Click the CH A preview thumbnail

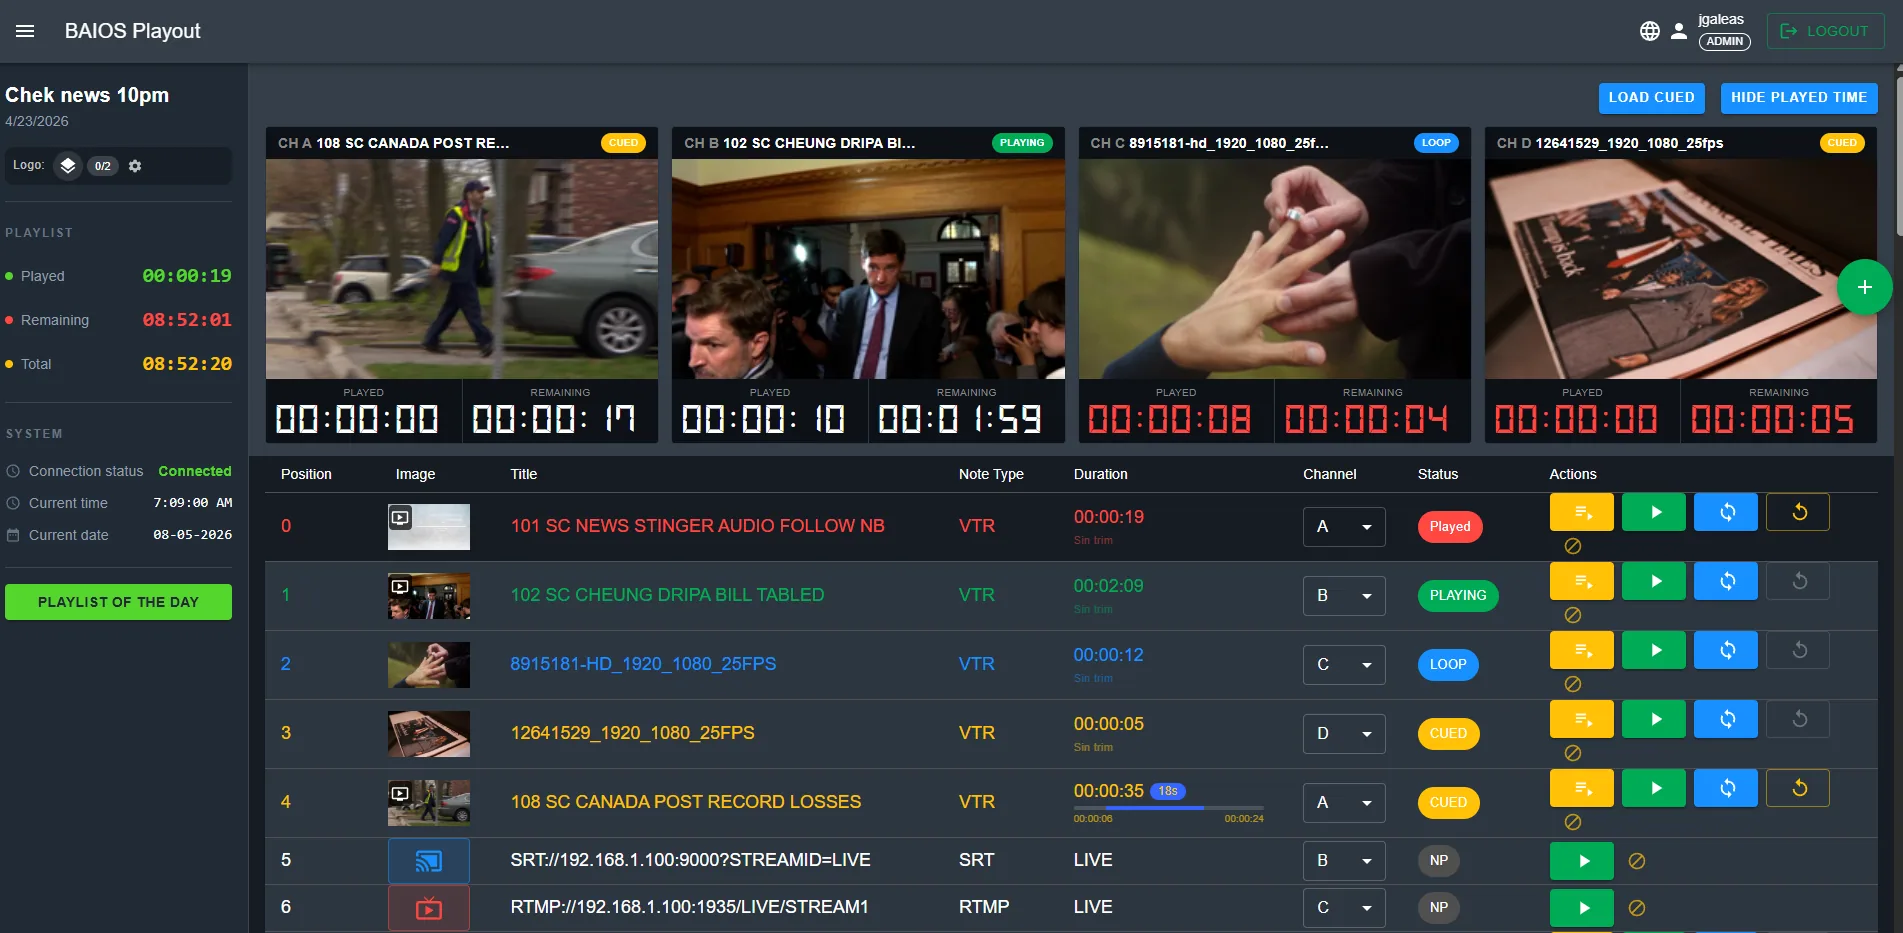462,269
